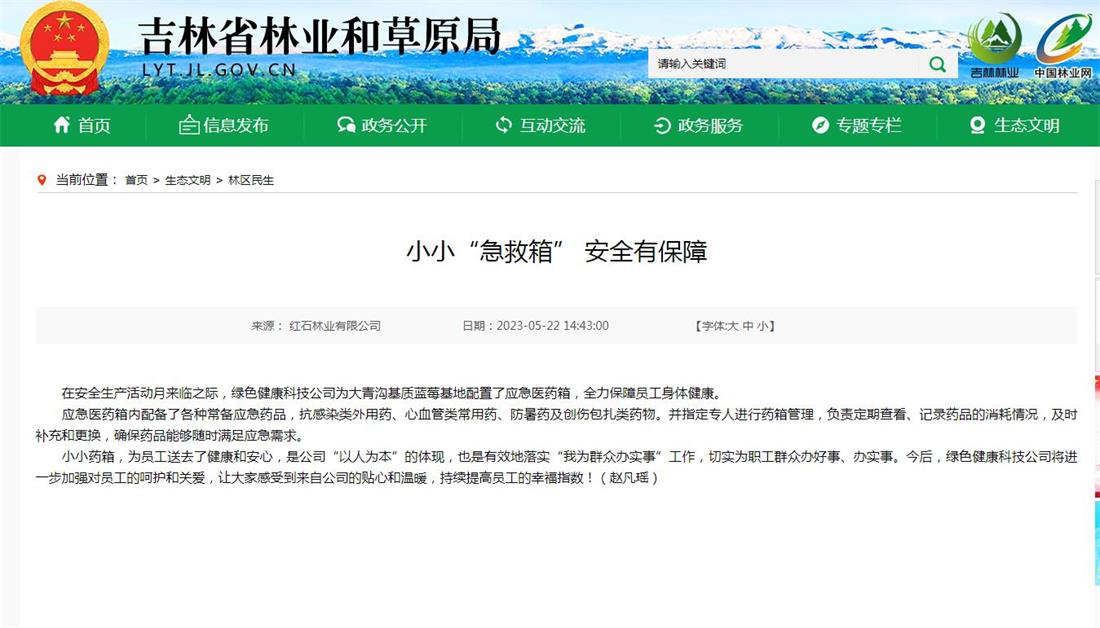The height and width of the screenshot is (628, 1100).
Task: Click the 专题专栏 compass icon
Action: (x=820, y=125)
